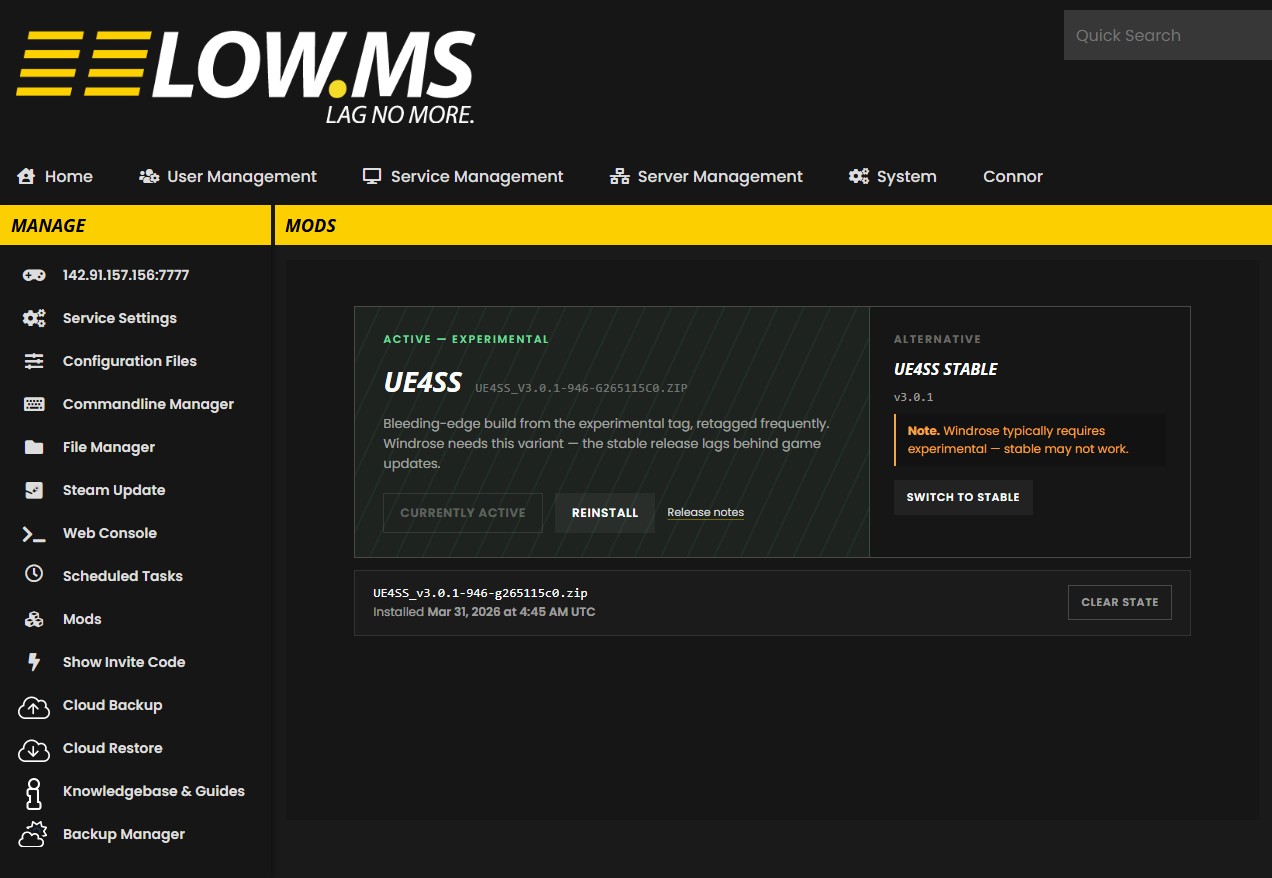This screenshot has width=1272, height=878.
Task: Go to Configuration Files page
Action: (x=130, y=361)
